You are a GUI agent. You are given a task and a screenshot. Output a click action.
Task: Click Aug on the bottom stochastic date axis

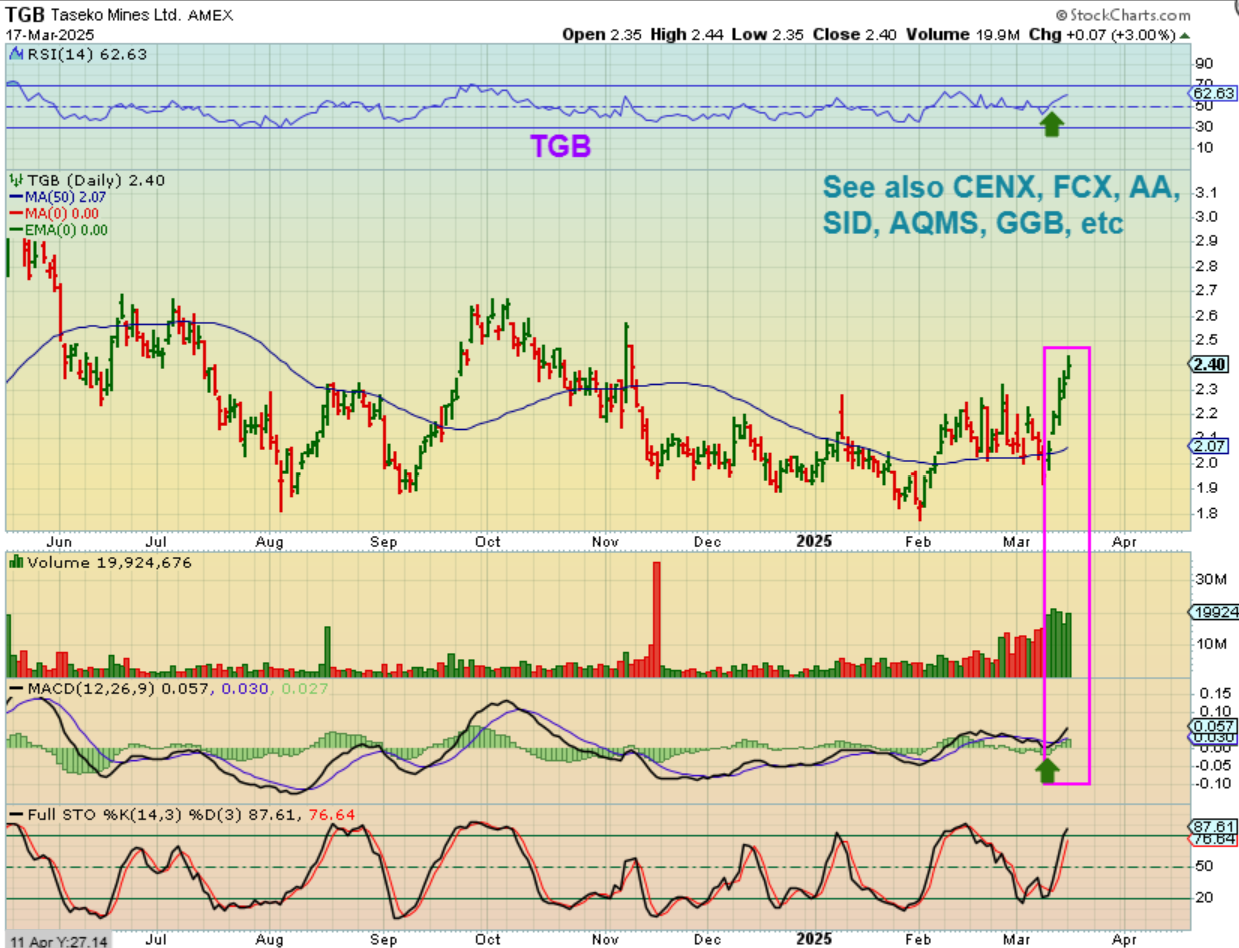click(270, 940)
